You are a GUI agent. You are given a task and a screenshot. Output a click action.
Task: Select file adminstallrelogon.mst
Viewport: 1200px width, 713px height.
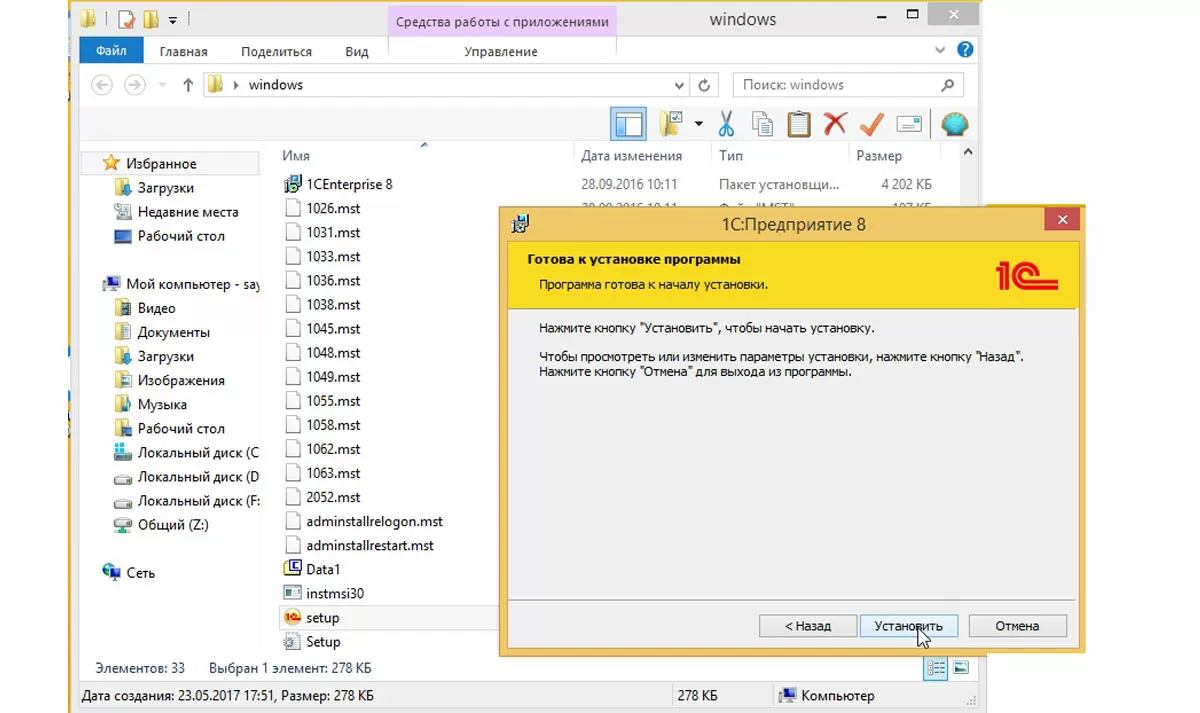(375, 521)
